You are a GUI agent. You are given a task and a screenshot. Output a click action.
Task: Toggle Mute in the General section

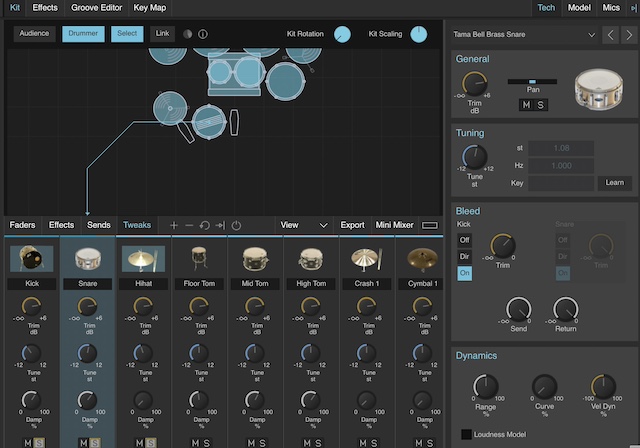tap(527, 105)
